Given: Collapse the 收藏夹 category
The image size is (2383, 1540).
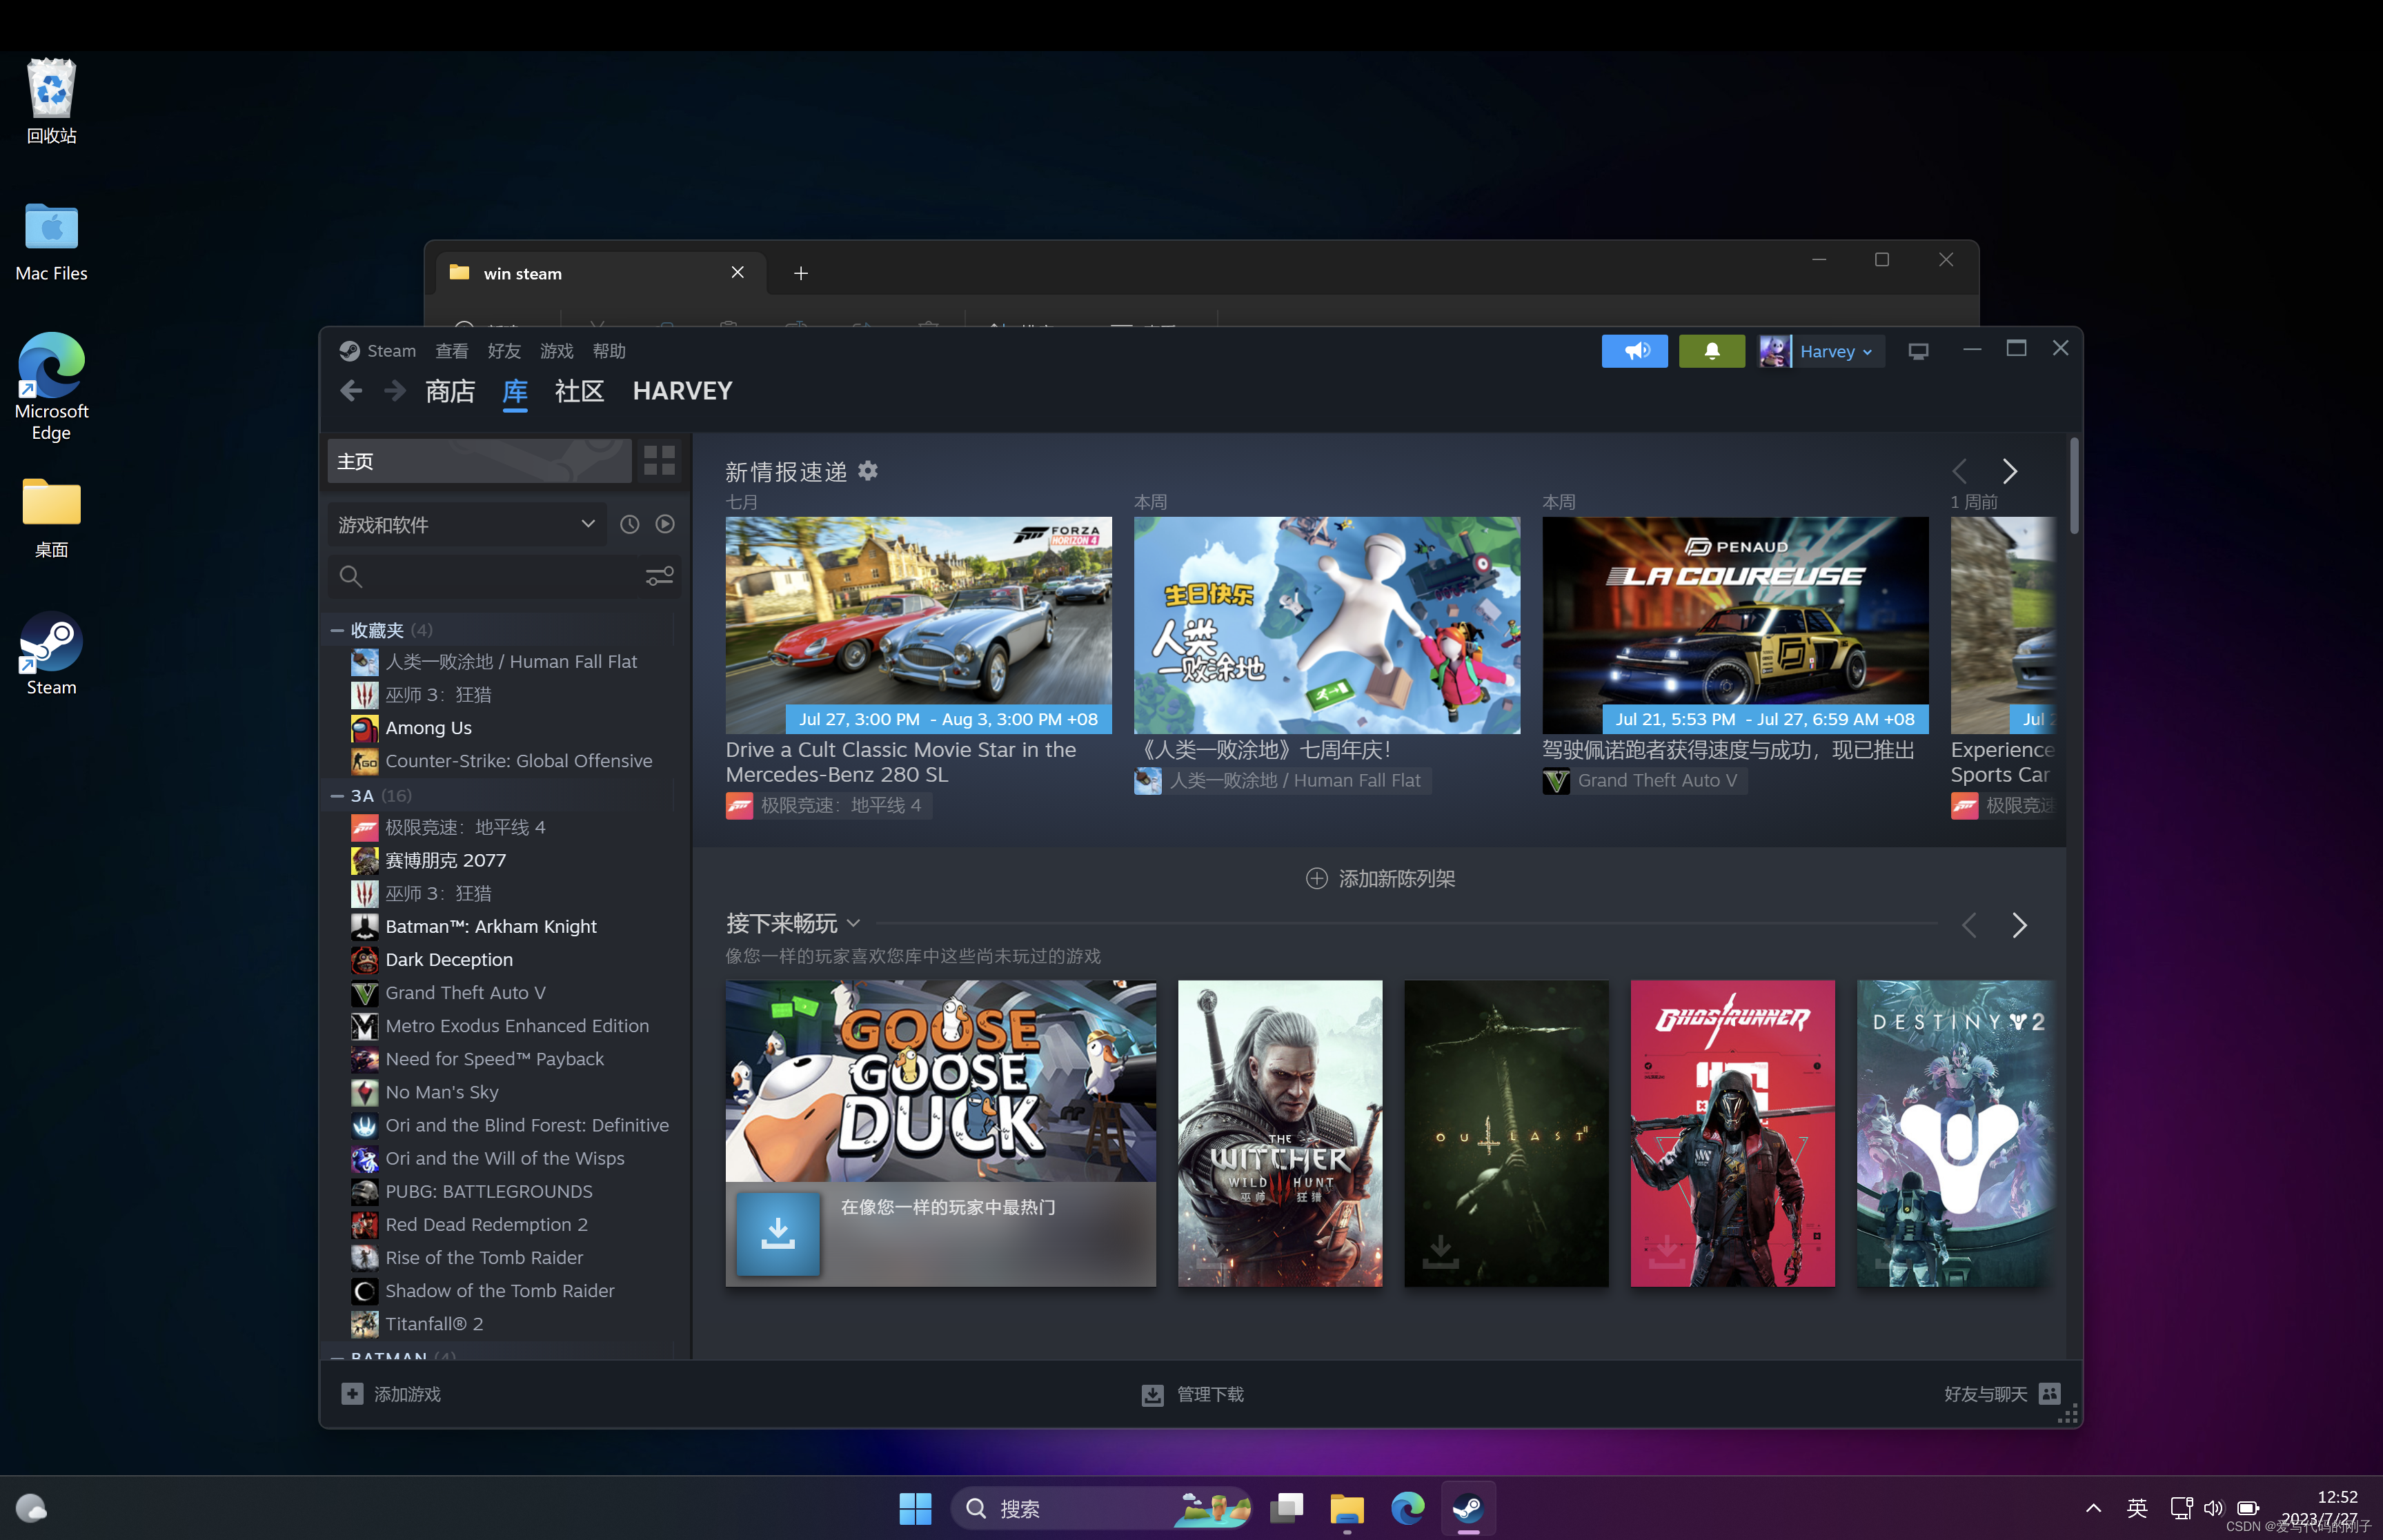Looking at the screenshot, I should click(x=337, y=630).
